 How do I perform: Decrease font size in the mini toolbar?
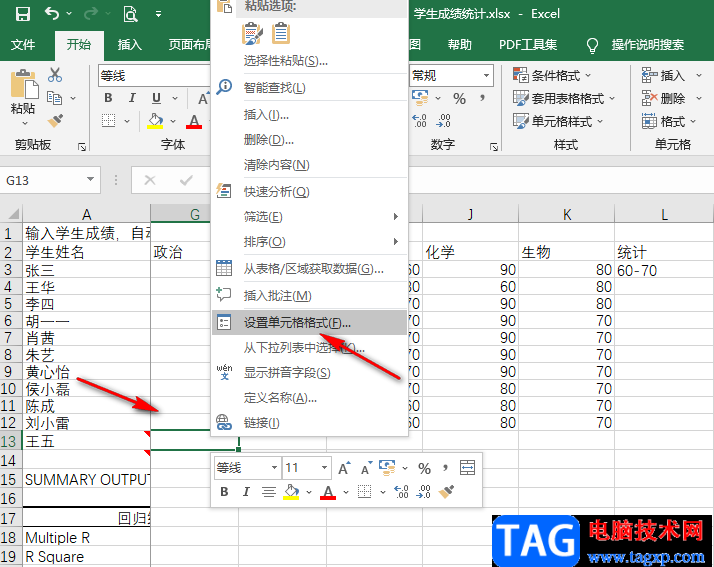point(367,468)
